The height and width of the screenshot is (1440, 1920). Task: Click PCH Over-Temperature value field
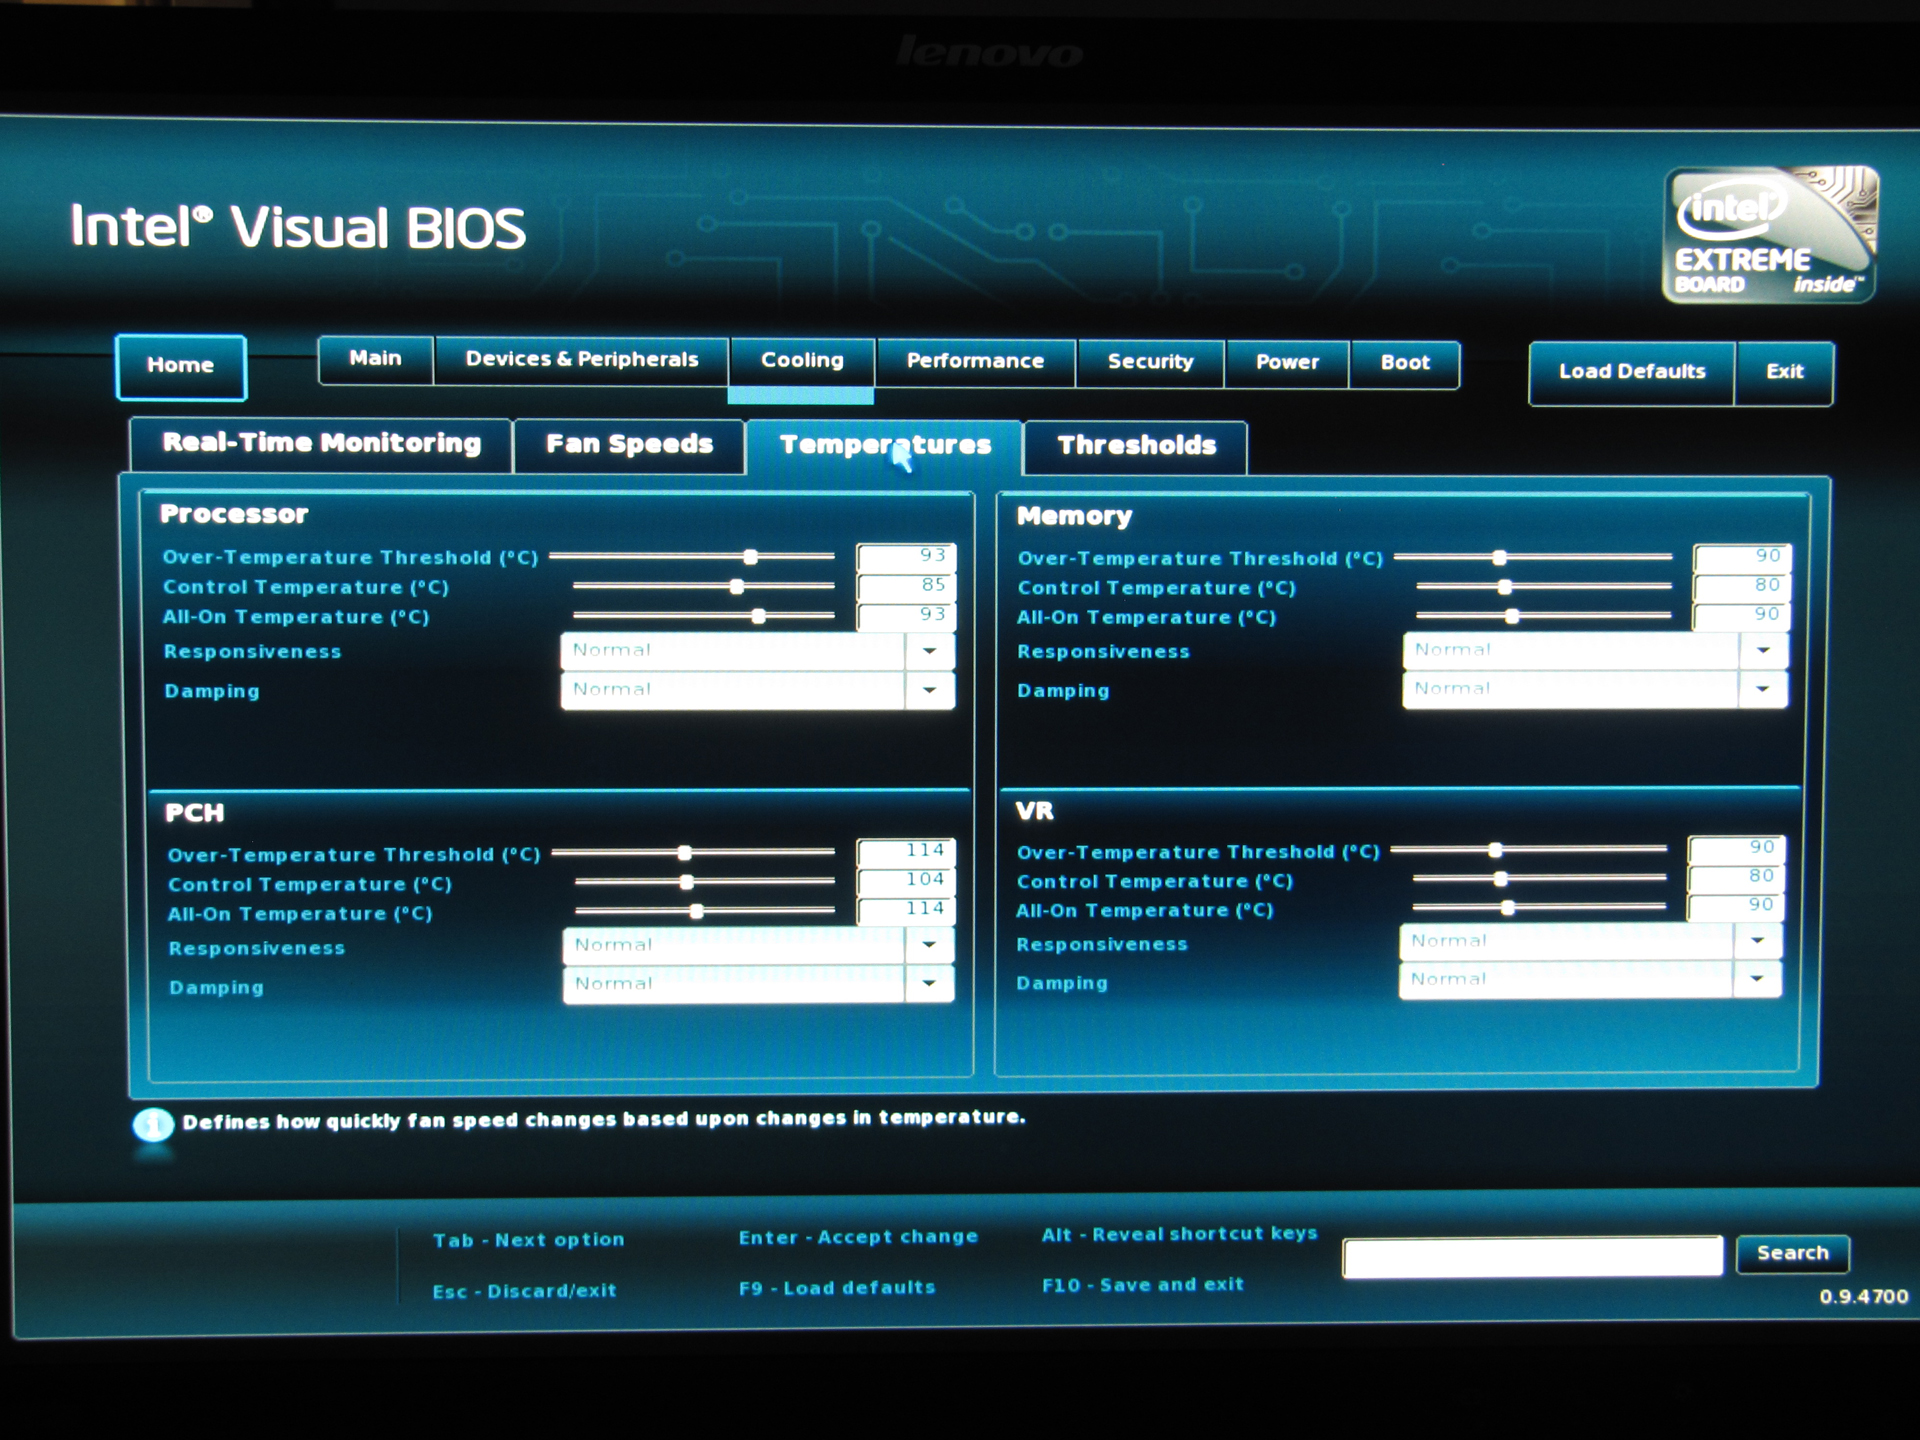[906, 851]
